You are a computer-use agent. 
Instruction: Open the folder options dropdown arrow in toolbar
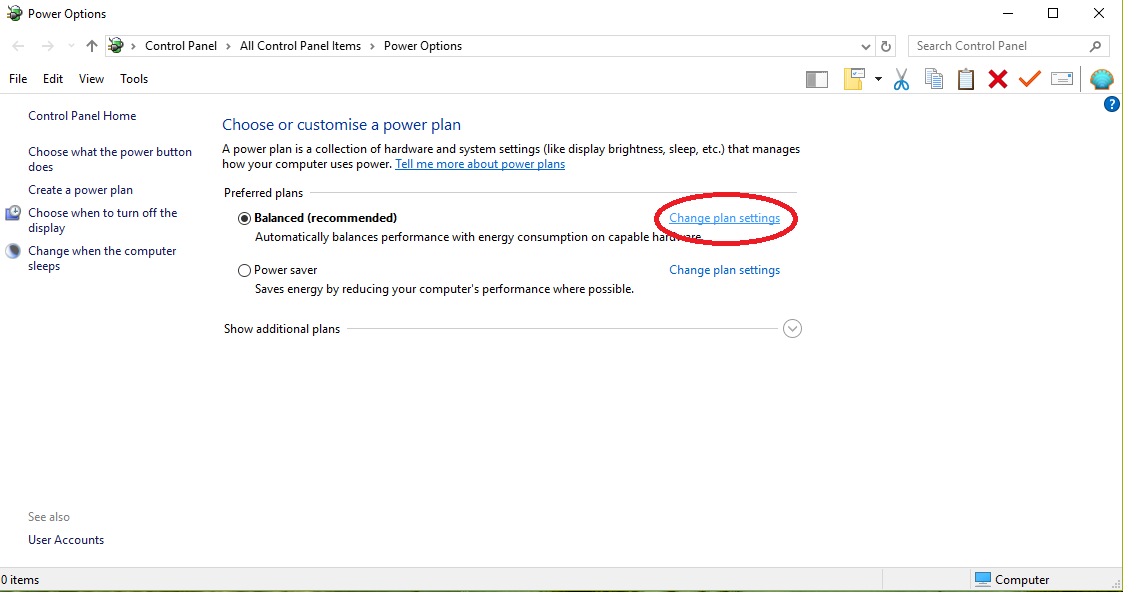[878, 79]
